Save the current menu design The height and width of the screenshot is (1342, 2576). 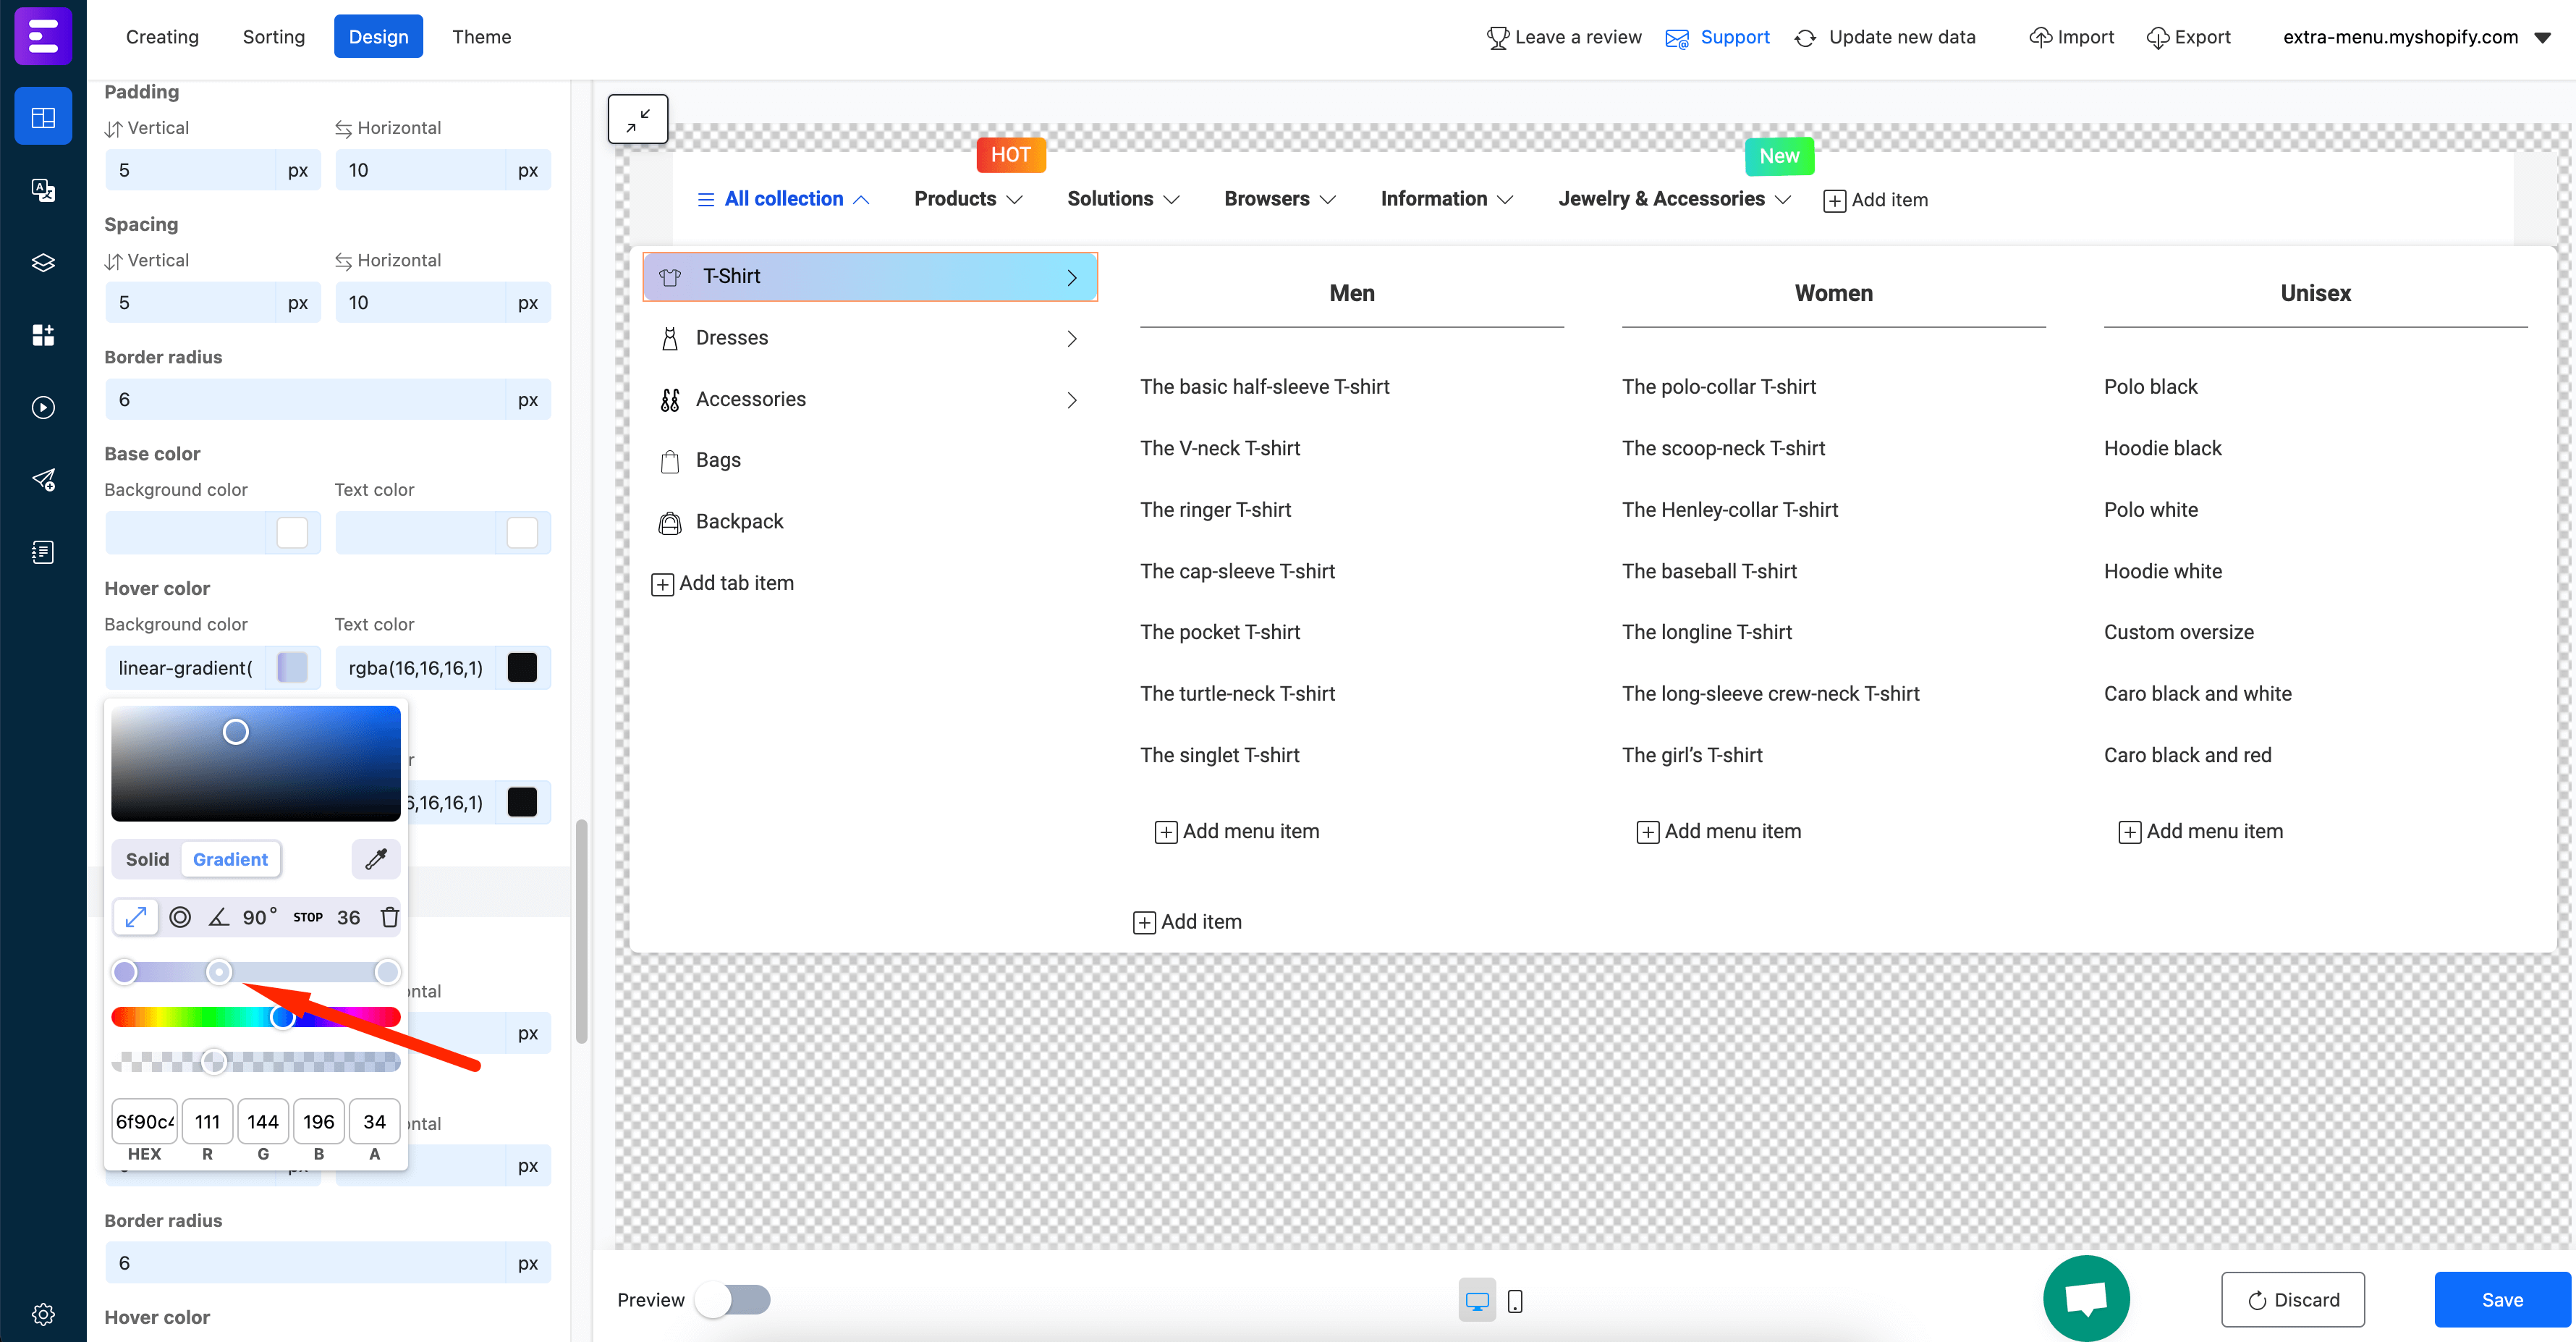[2502, 1299]
